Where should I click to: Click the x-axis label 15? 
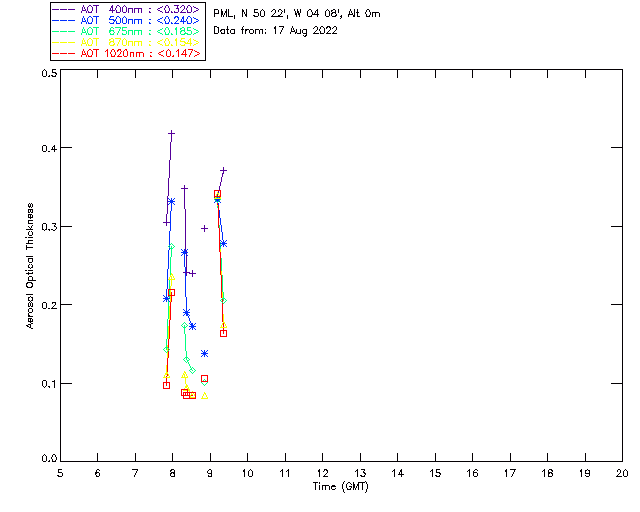(435, 473)
